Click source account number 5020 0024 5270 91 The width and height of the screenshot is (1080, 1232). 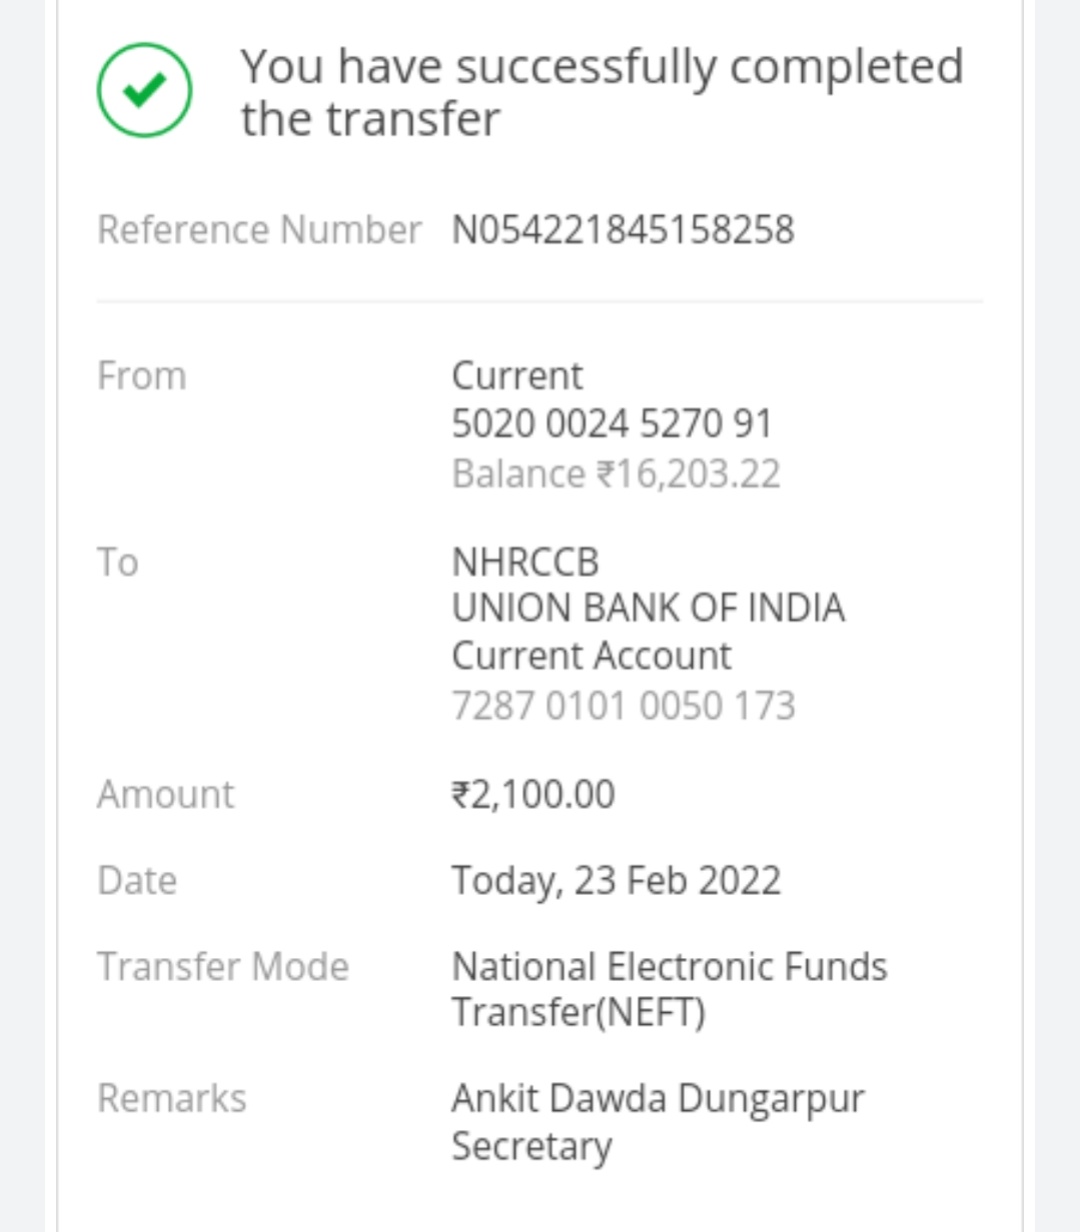point(612,424)
